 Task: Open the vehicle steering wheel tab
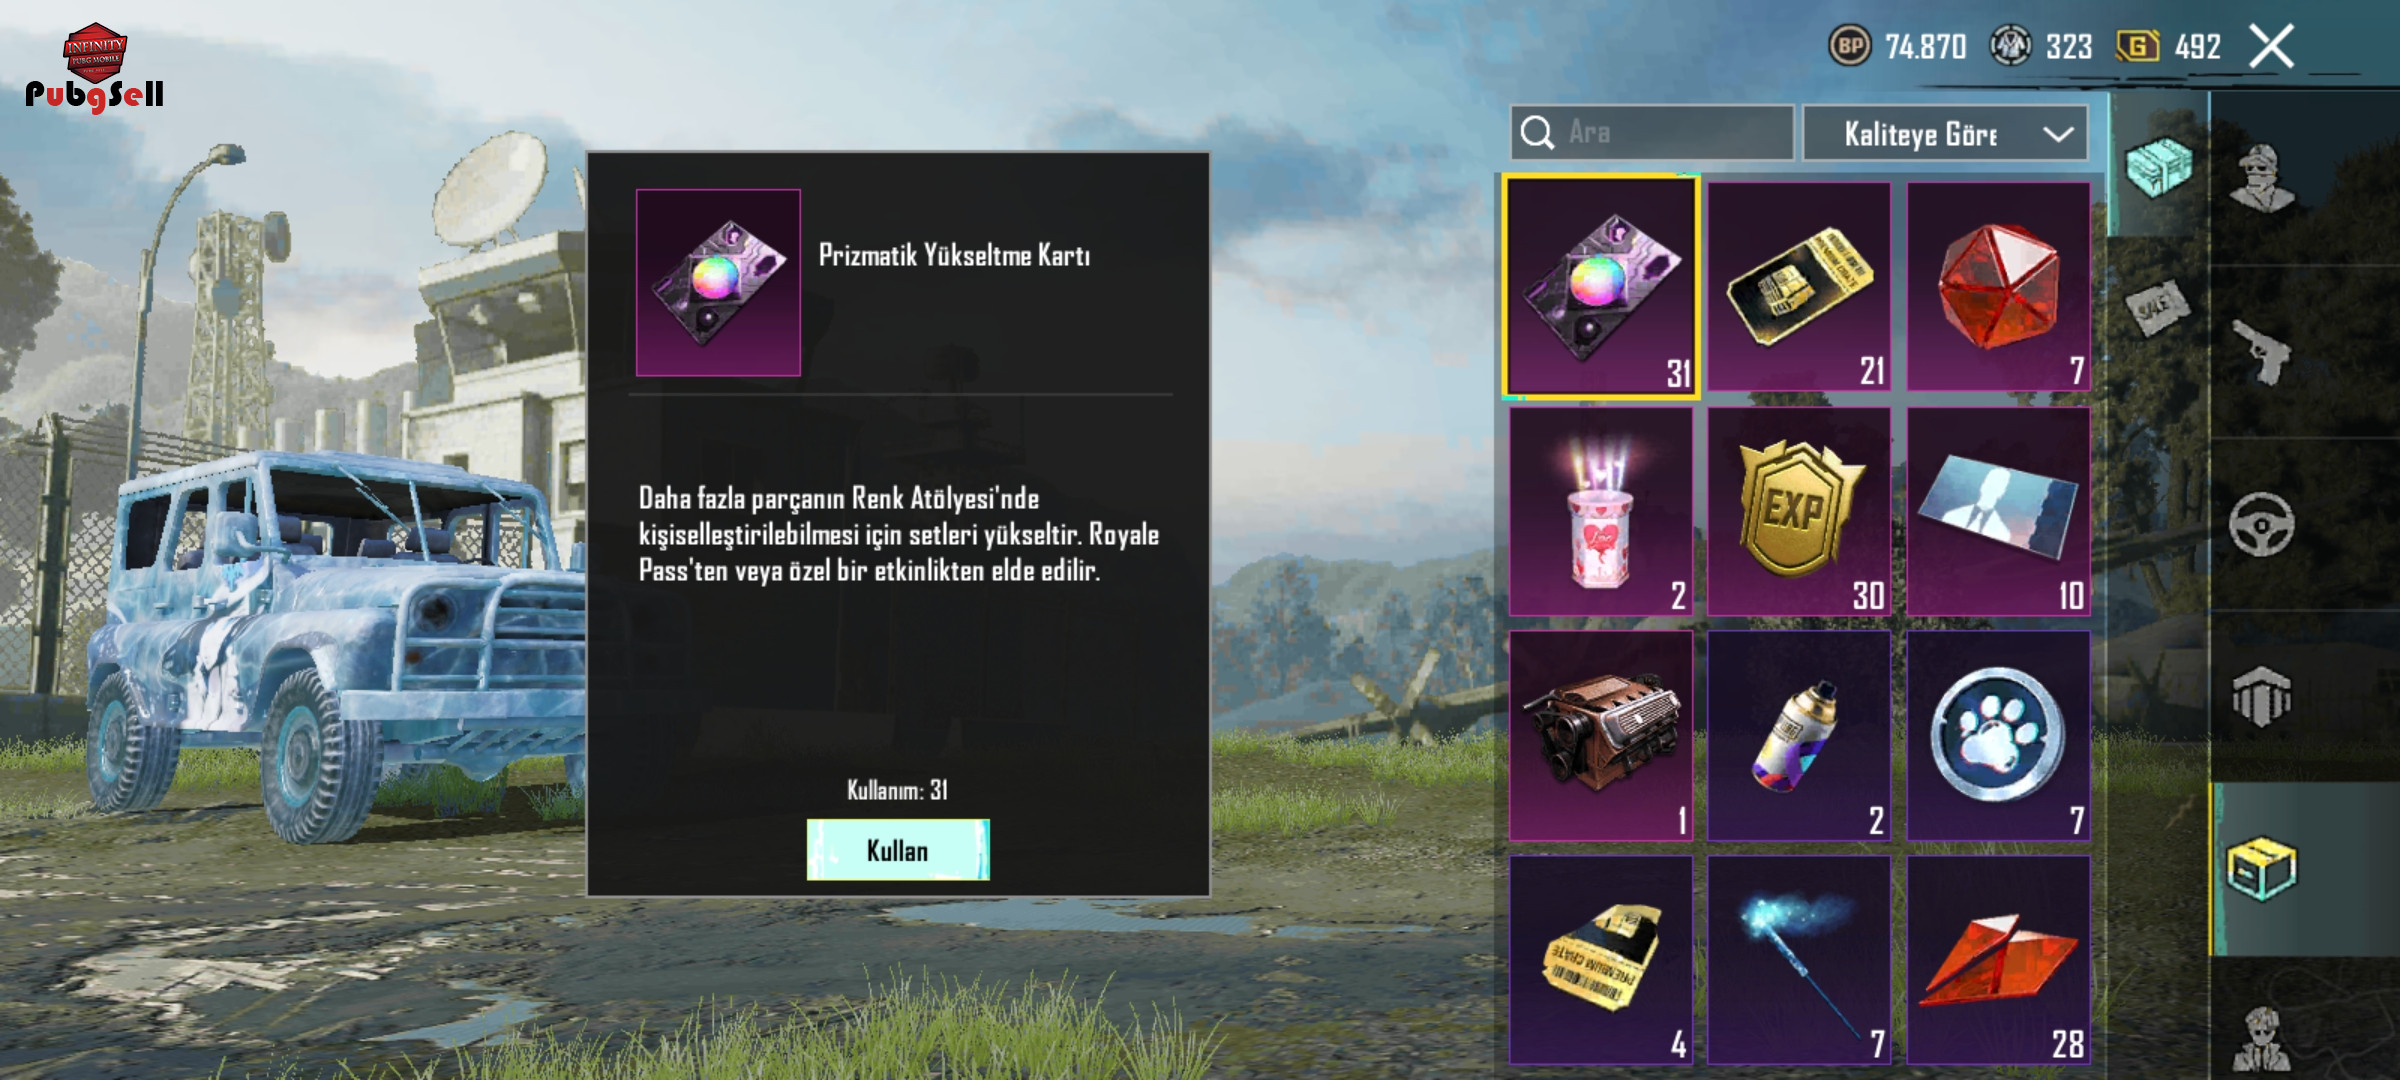(x=2262, y=524)
